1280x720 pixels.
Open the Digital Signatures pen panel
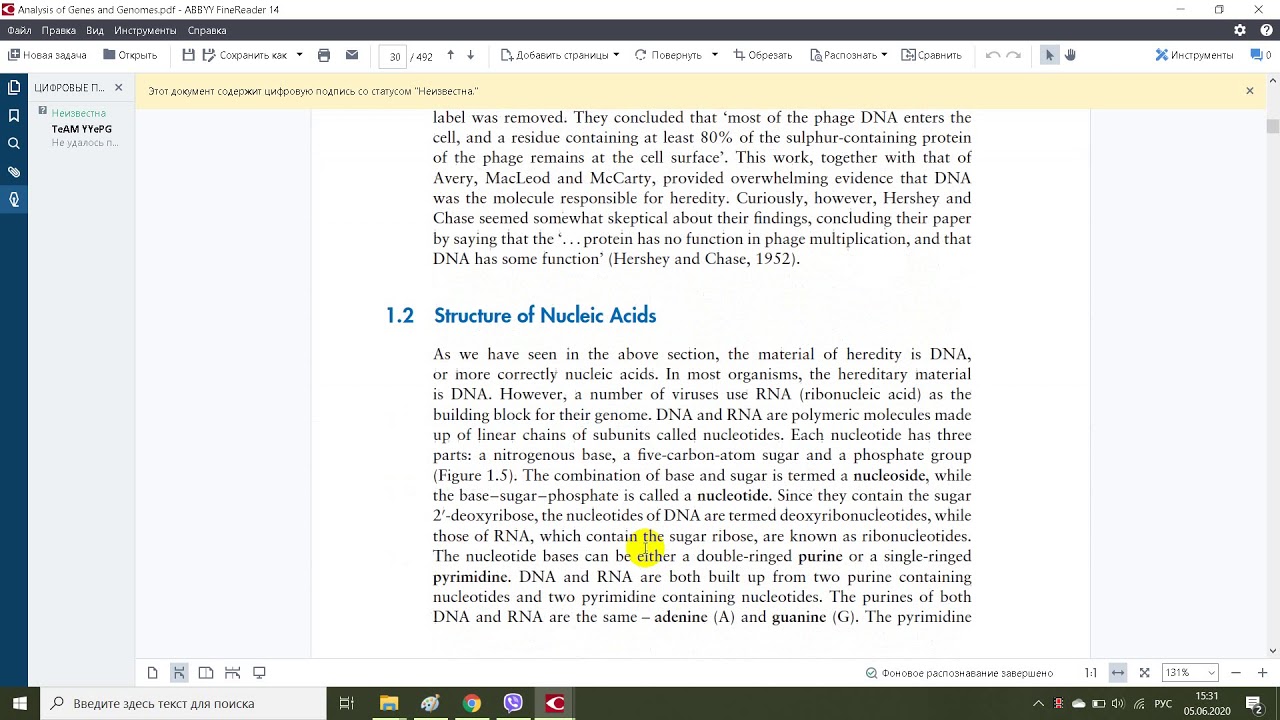(14, 200)
